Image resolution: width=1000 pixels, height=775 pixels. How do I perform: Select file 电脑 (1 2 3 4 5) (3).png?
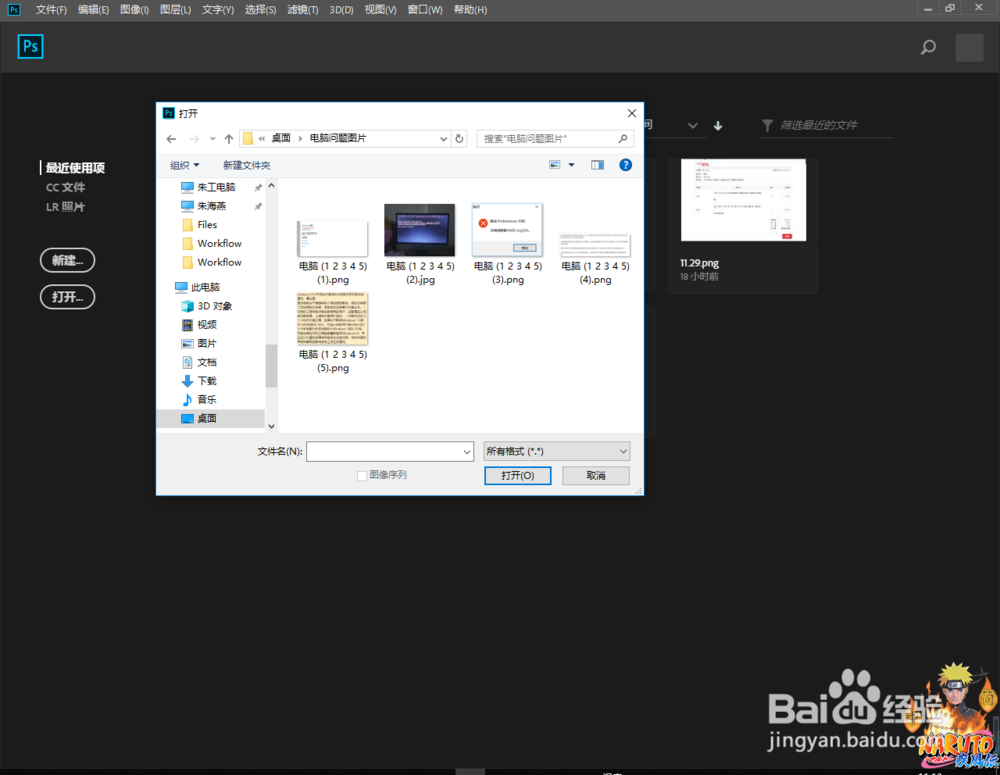[x=508, y=244]
